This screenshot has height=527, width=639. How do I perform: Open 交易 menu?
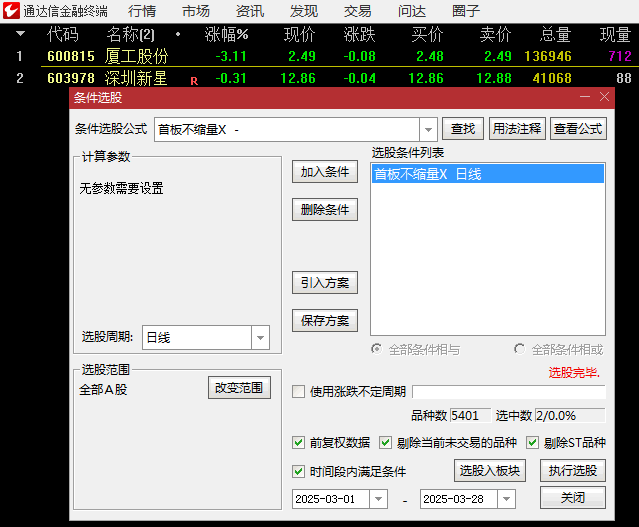point(357,11)
